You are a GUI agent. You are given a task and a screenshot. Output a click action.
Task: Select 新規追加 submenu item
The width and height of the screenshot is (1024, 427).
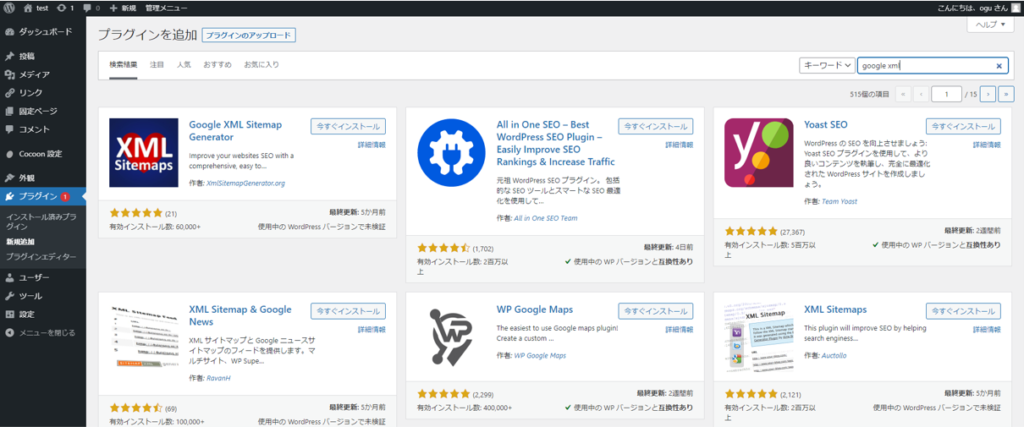(x=20, y=242)
